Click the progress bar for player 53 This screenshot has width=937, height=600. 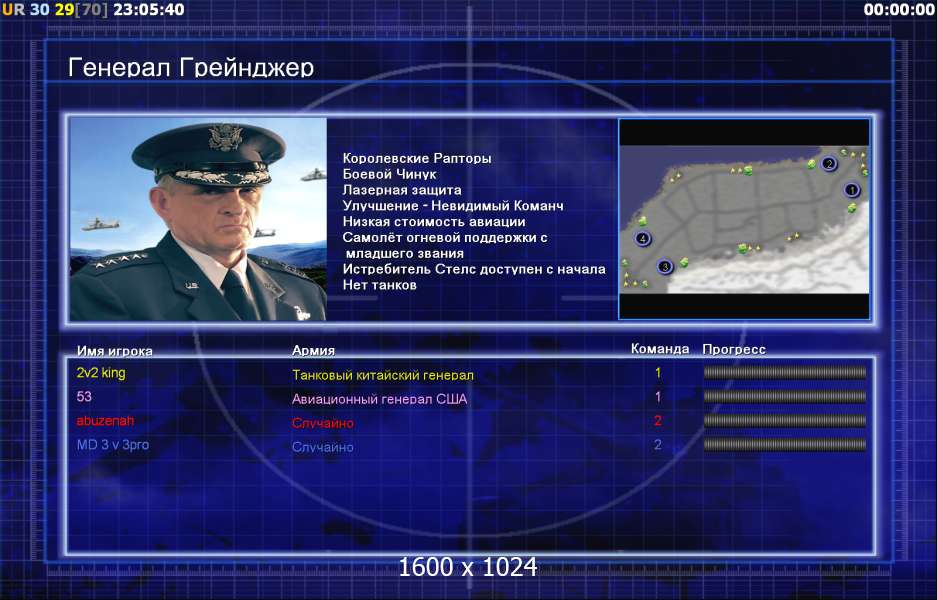pyautogui.click(x=785, y=397)
